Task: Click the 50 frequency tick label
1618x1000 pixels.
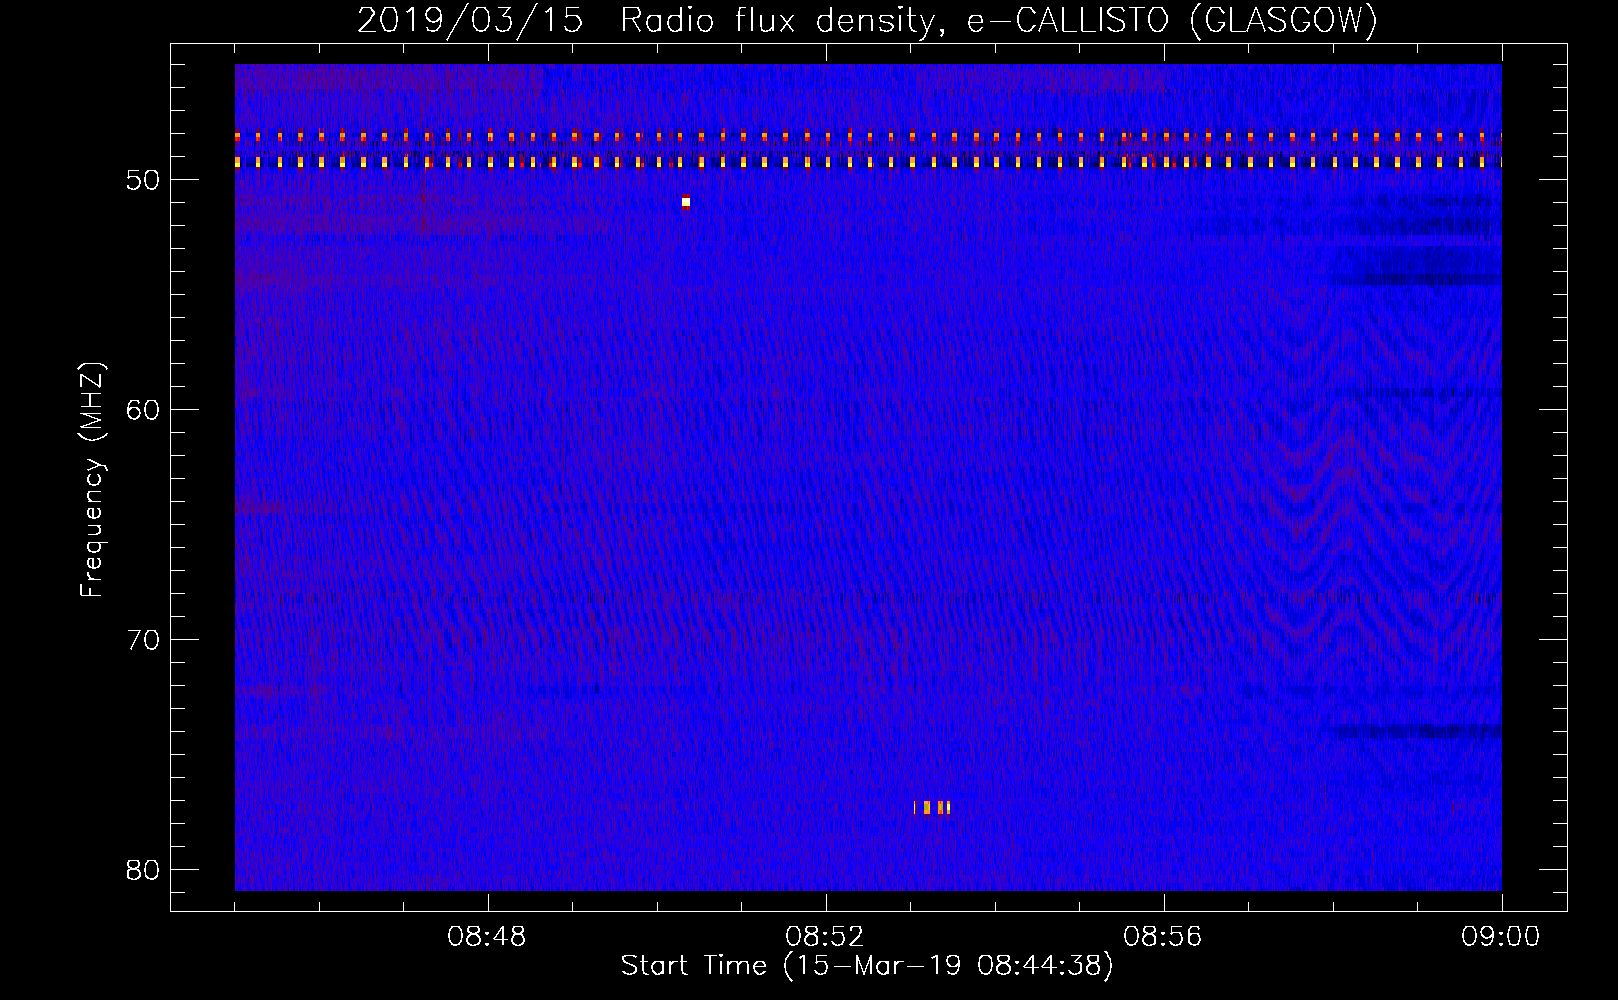Action: (143, 180)
